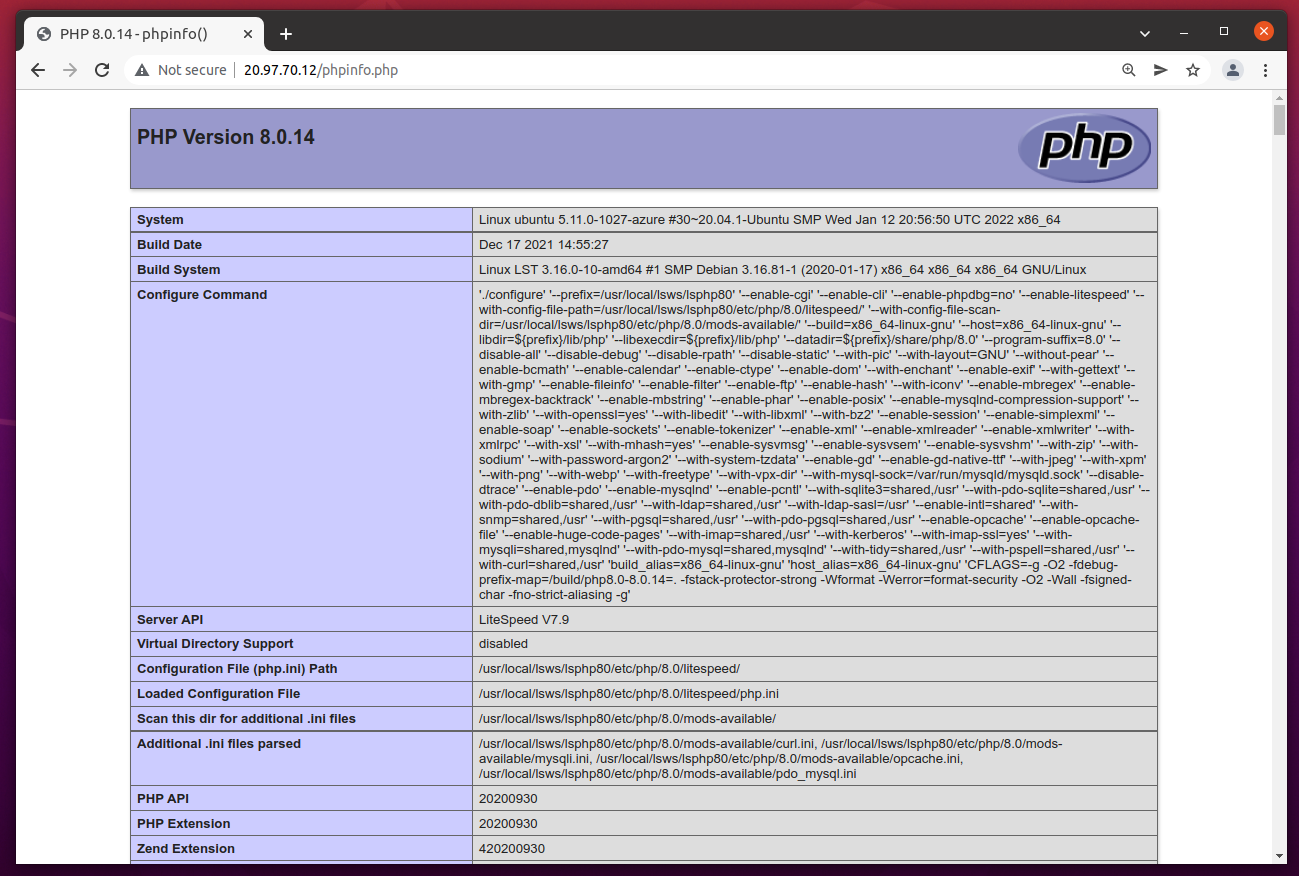Reload the phpinfo page
Image resolution: width=1299 pixels, height=876 pixels.
pyautogui.click(x=102, y=70)
